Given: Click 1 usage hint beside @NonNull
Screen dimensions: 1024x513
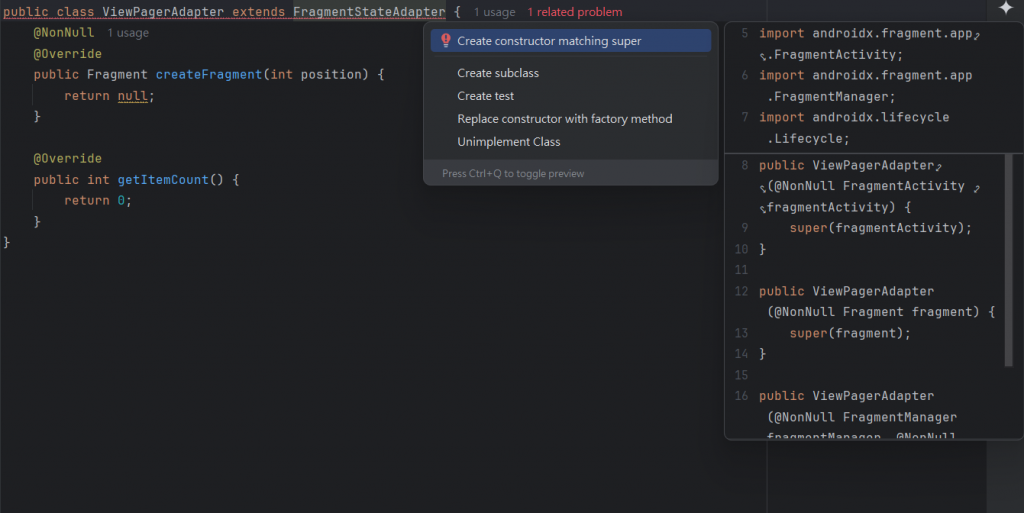Looking at the screenshot, I should click(128, 33).
